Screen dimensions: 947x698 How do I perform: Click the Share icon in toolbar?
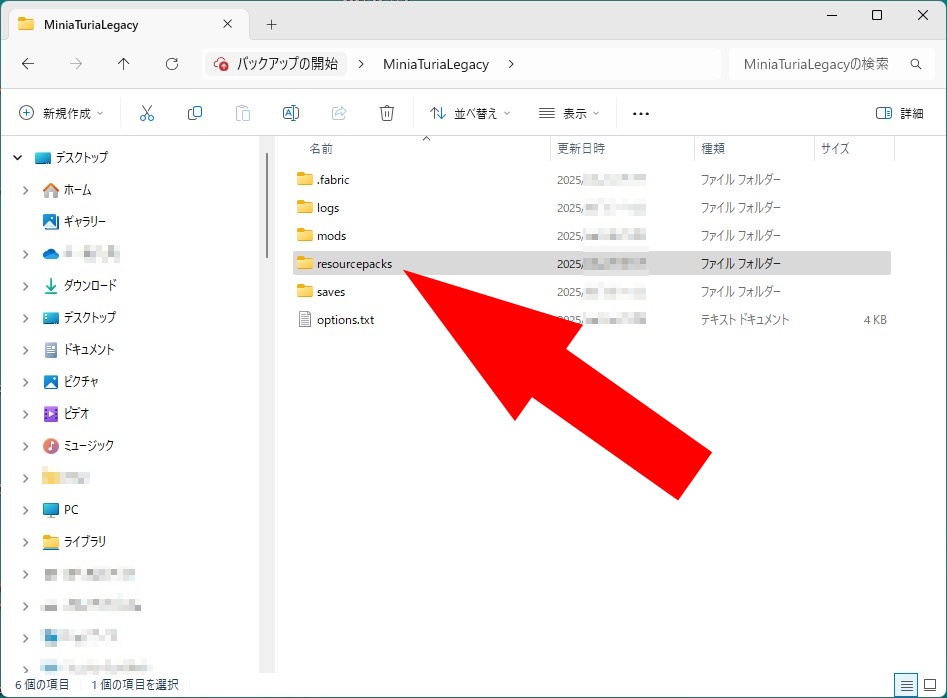339,113
